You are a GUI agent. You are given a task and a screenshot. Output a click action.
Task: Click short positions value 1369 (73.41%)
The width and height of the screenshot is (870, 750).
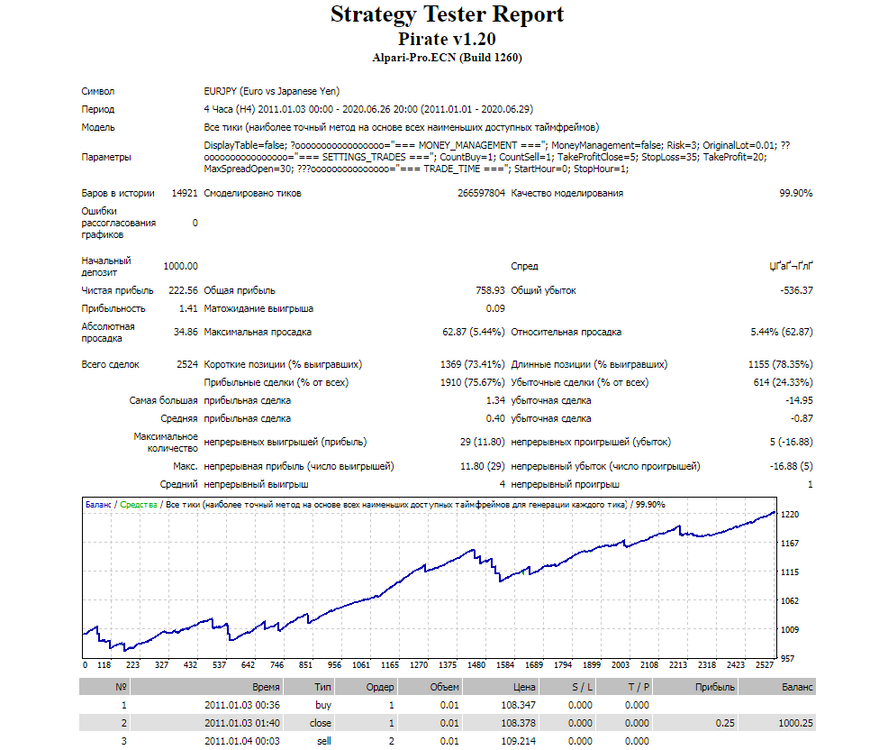472,364
